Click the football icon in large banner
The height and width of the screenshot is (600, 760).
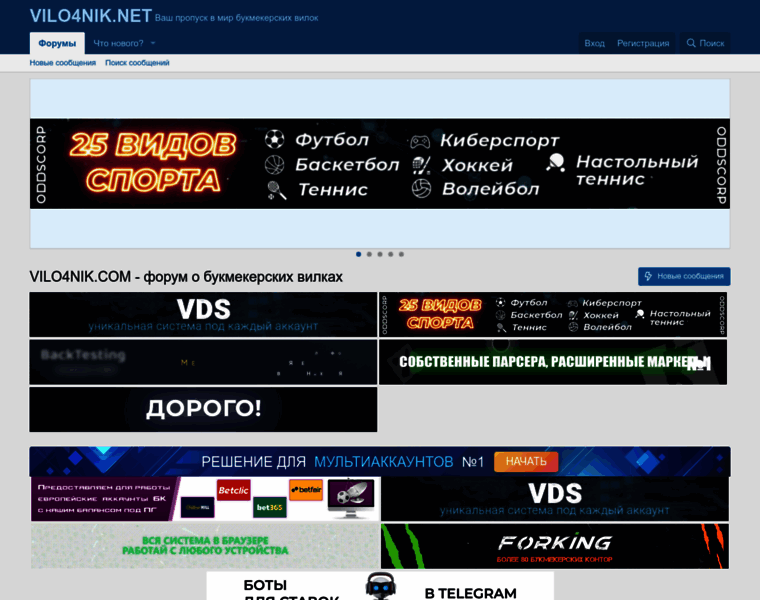point(274,139)
